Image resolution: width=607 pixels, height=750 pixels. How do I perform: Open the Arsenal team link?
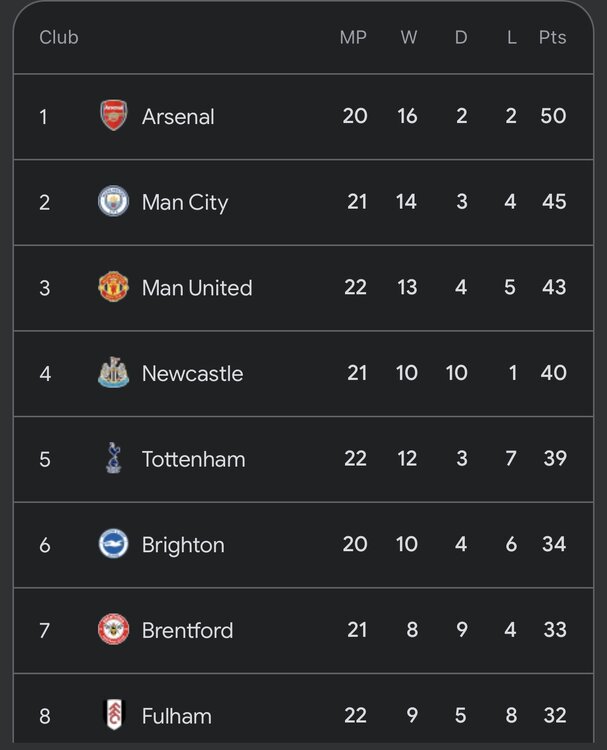click(178, 116)
